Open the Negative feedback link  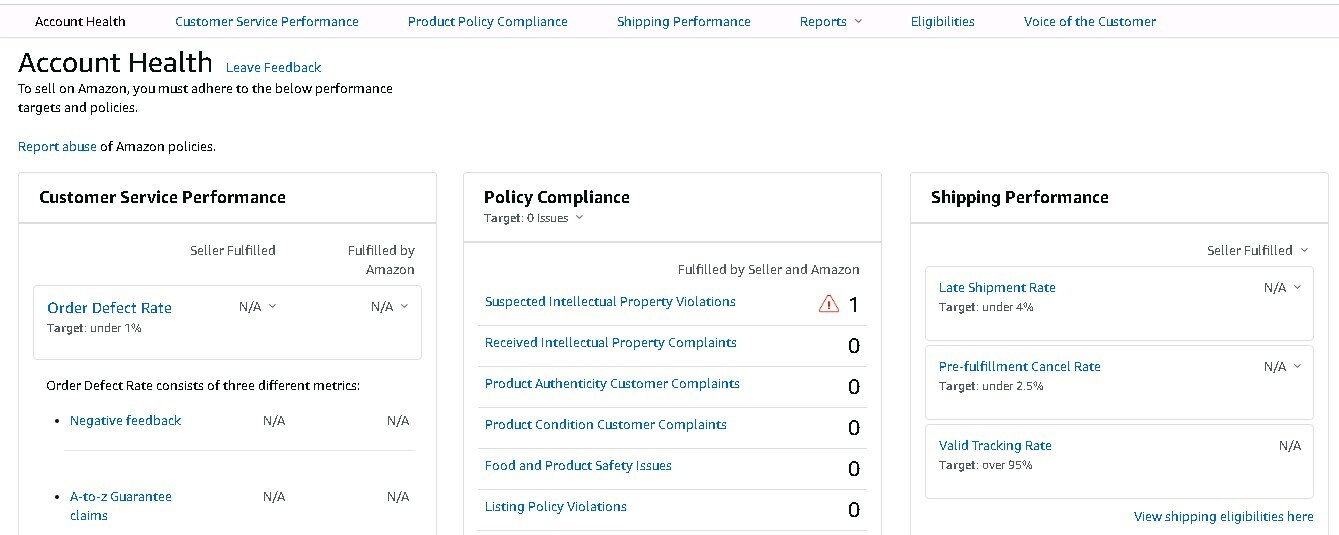tap(126, 421)
